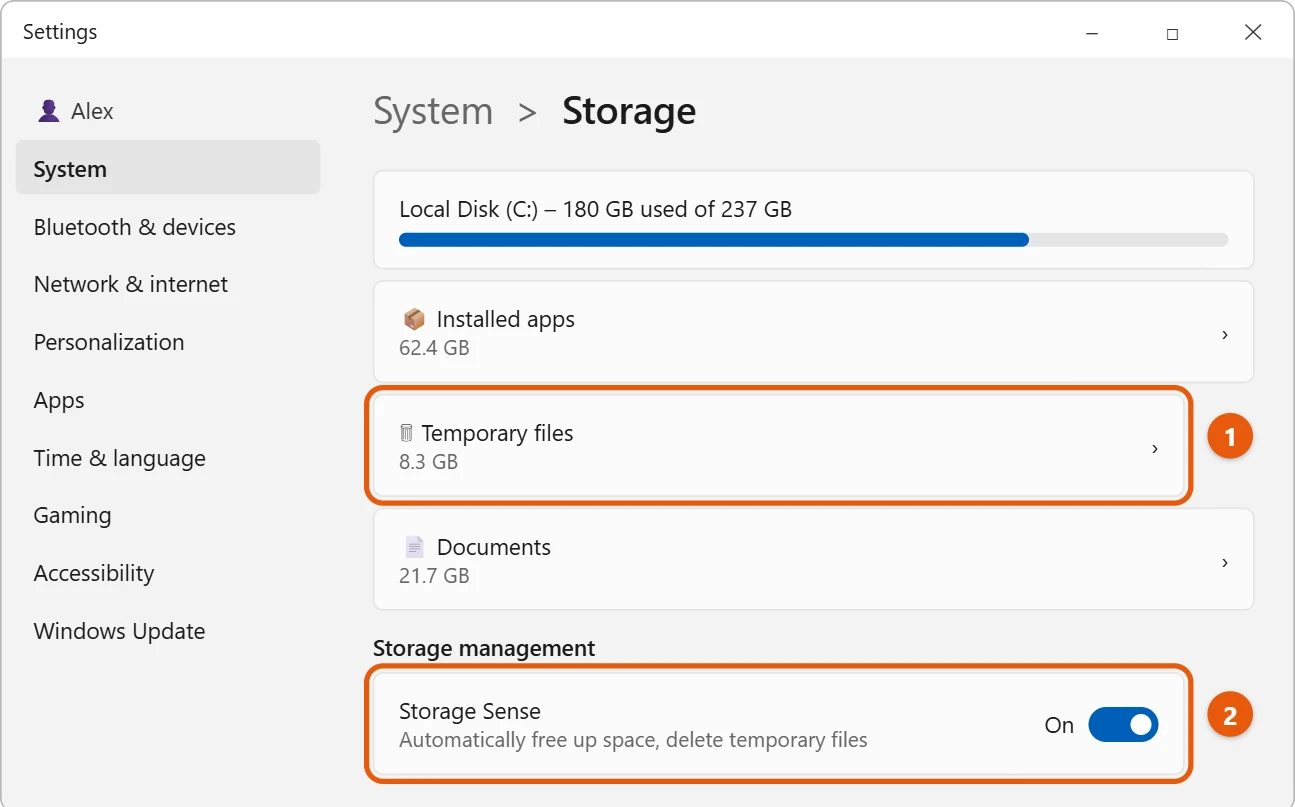Maximize the Settings window
1295x807 pixels.
(1172, 33)
